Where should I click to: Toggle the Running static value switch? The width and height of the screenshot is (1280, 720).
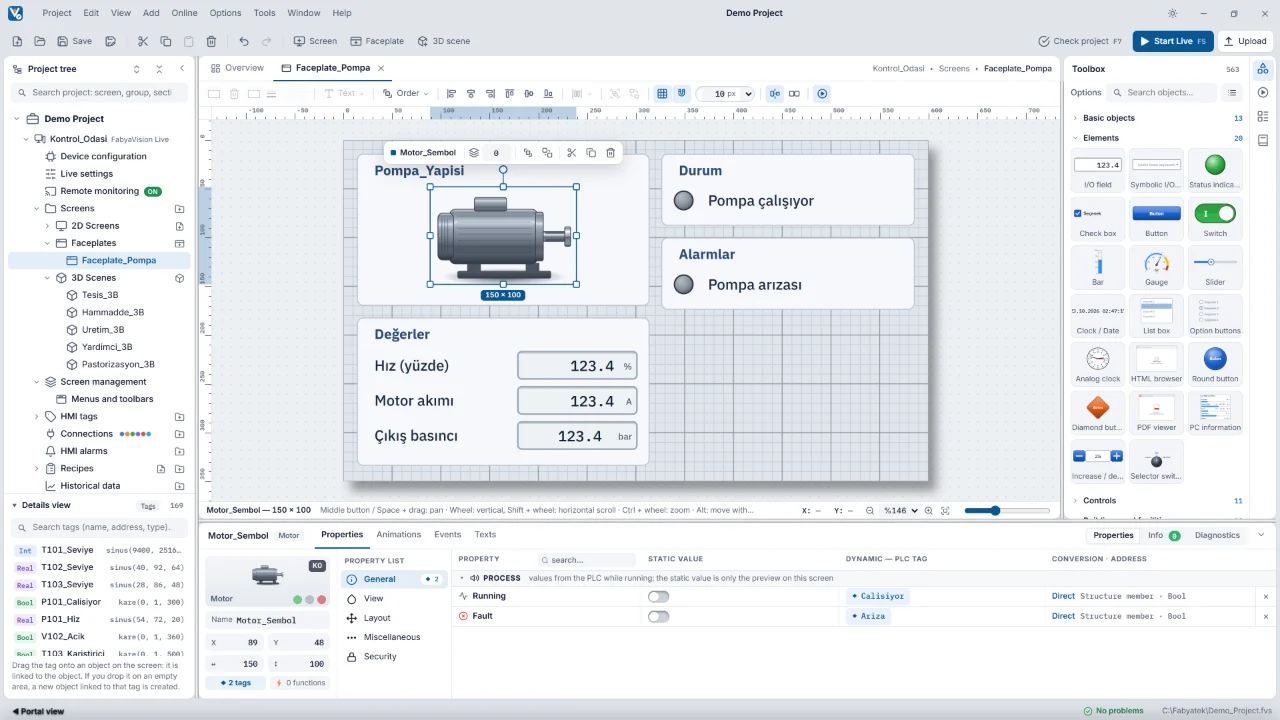658,596
